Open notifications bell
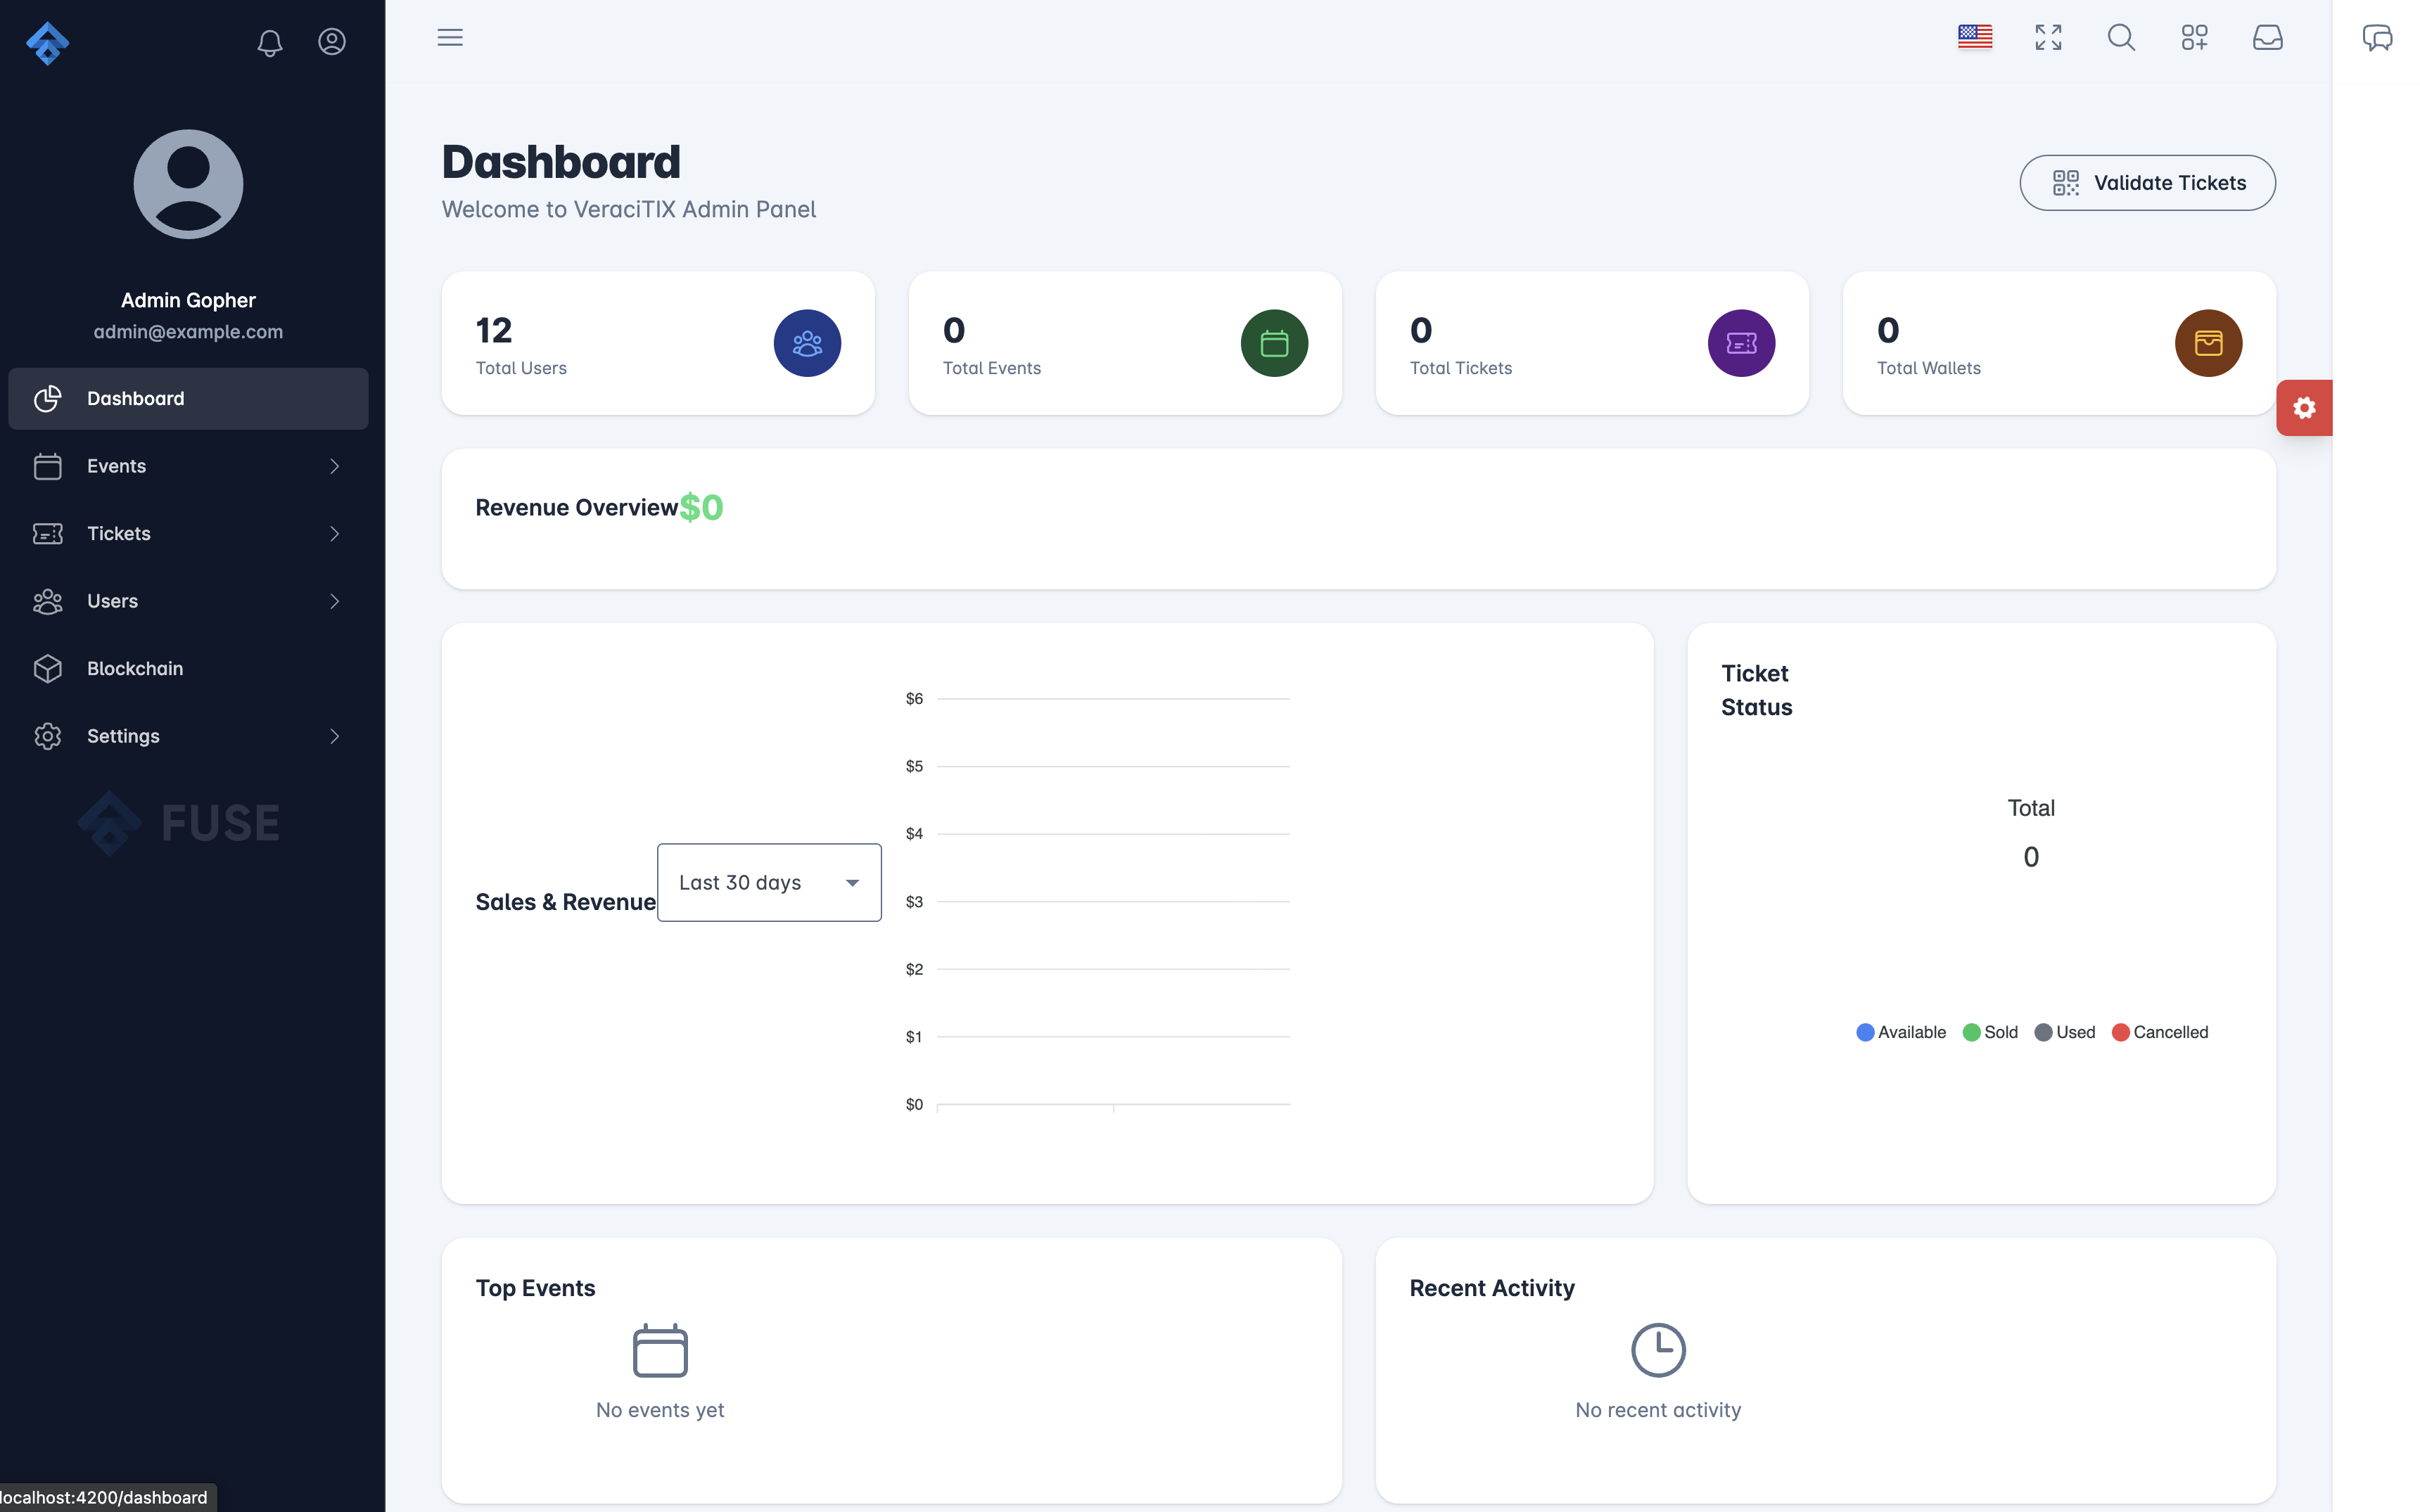Screen dimensions: 2420x1512 (x=270, y=42)
